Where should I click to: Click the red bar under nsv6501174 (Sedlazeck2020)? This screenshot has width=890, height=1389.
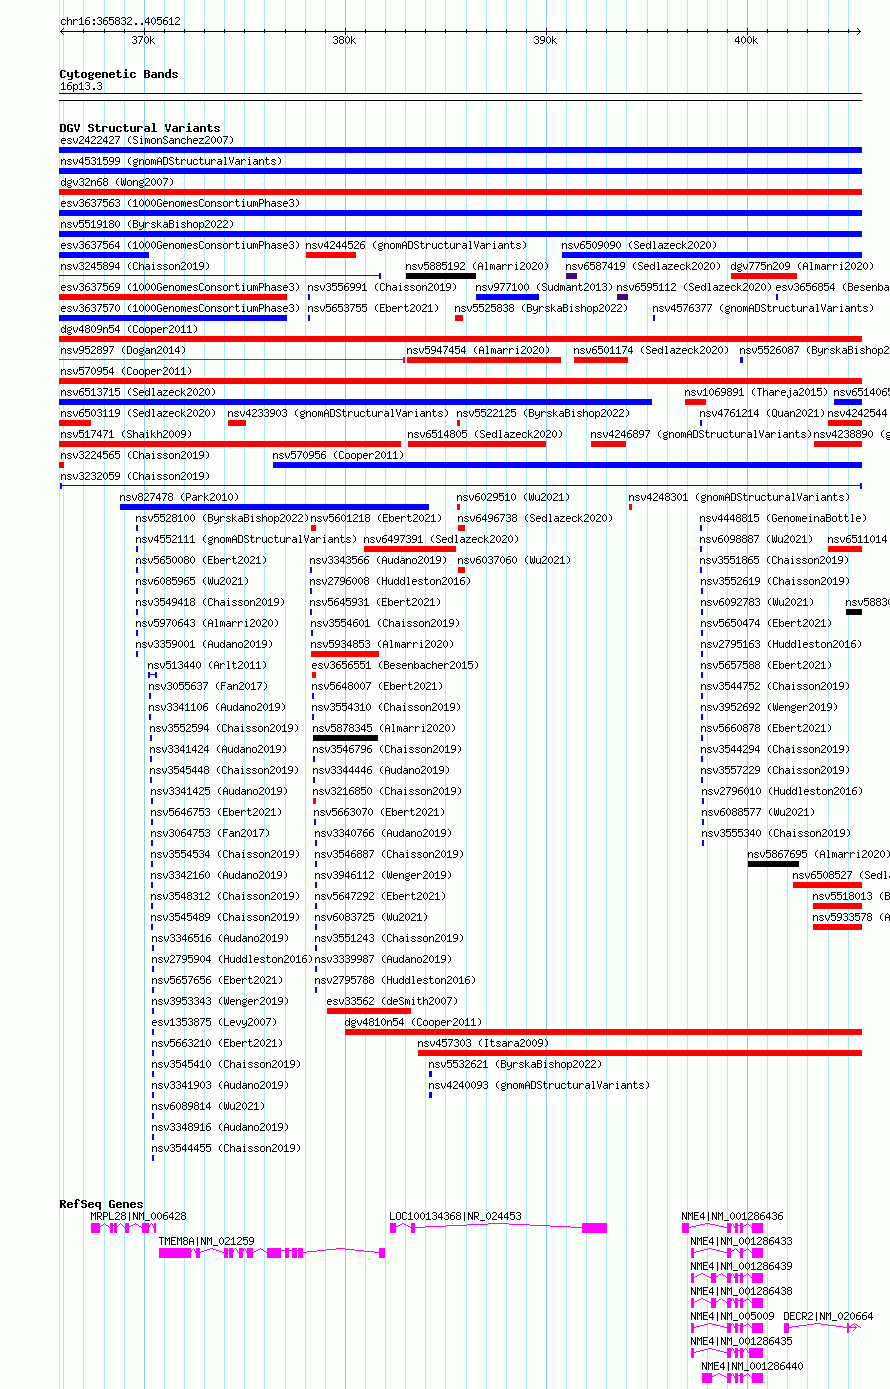coord(601,360)
